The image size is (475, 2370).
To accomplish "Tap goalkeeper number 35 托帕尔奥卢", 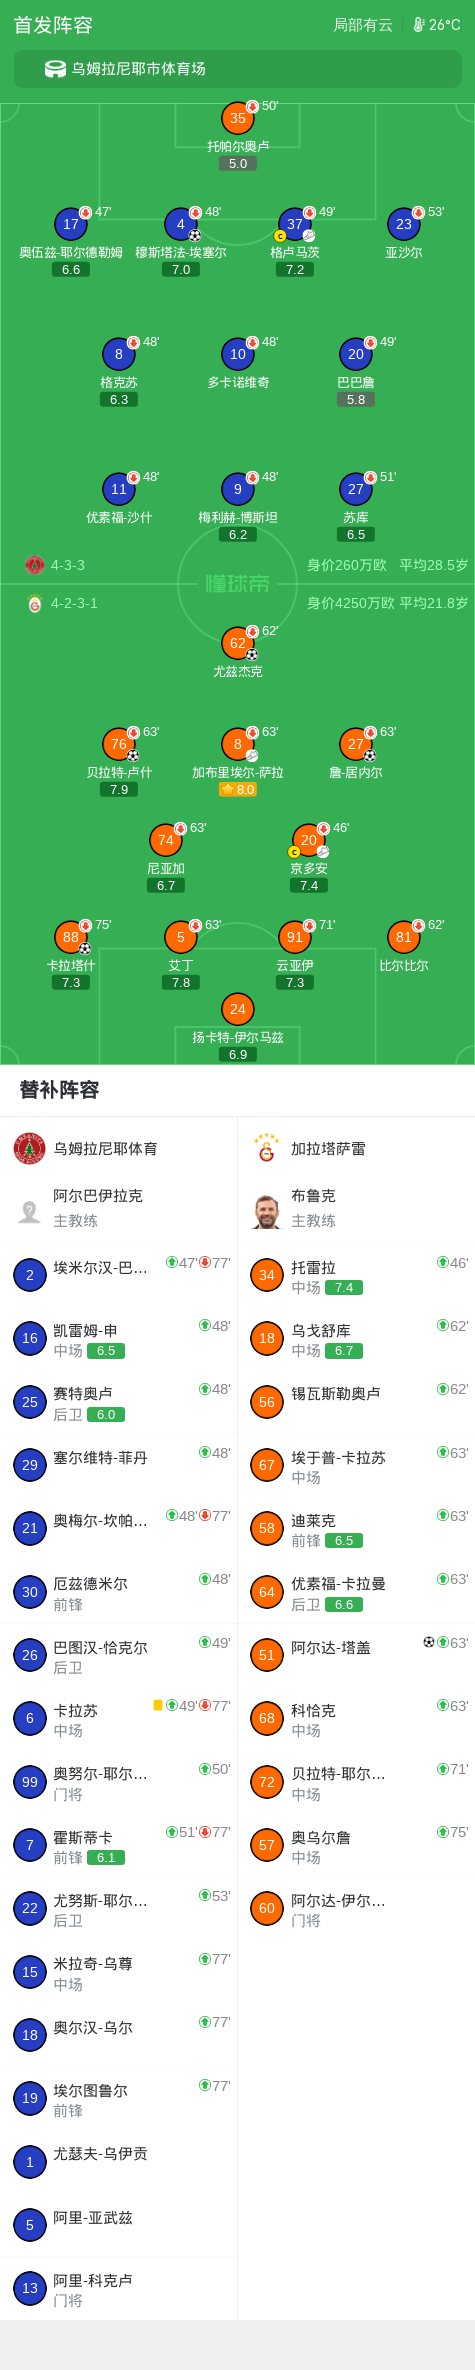I will point(238,118).
